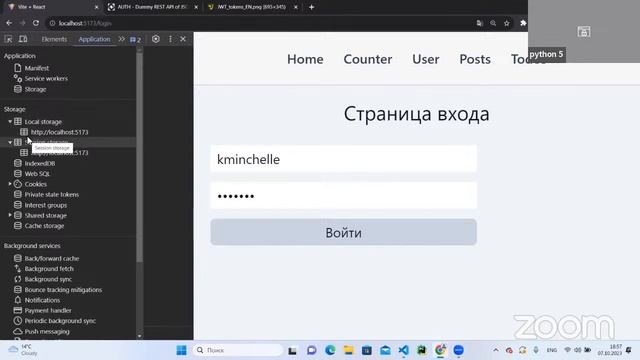Expand the Shared storage tree
This screenshot has height=360, width=640.
coord(10,215)
